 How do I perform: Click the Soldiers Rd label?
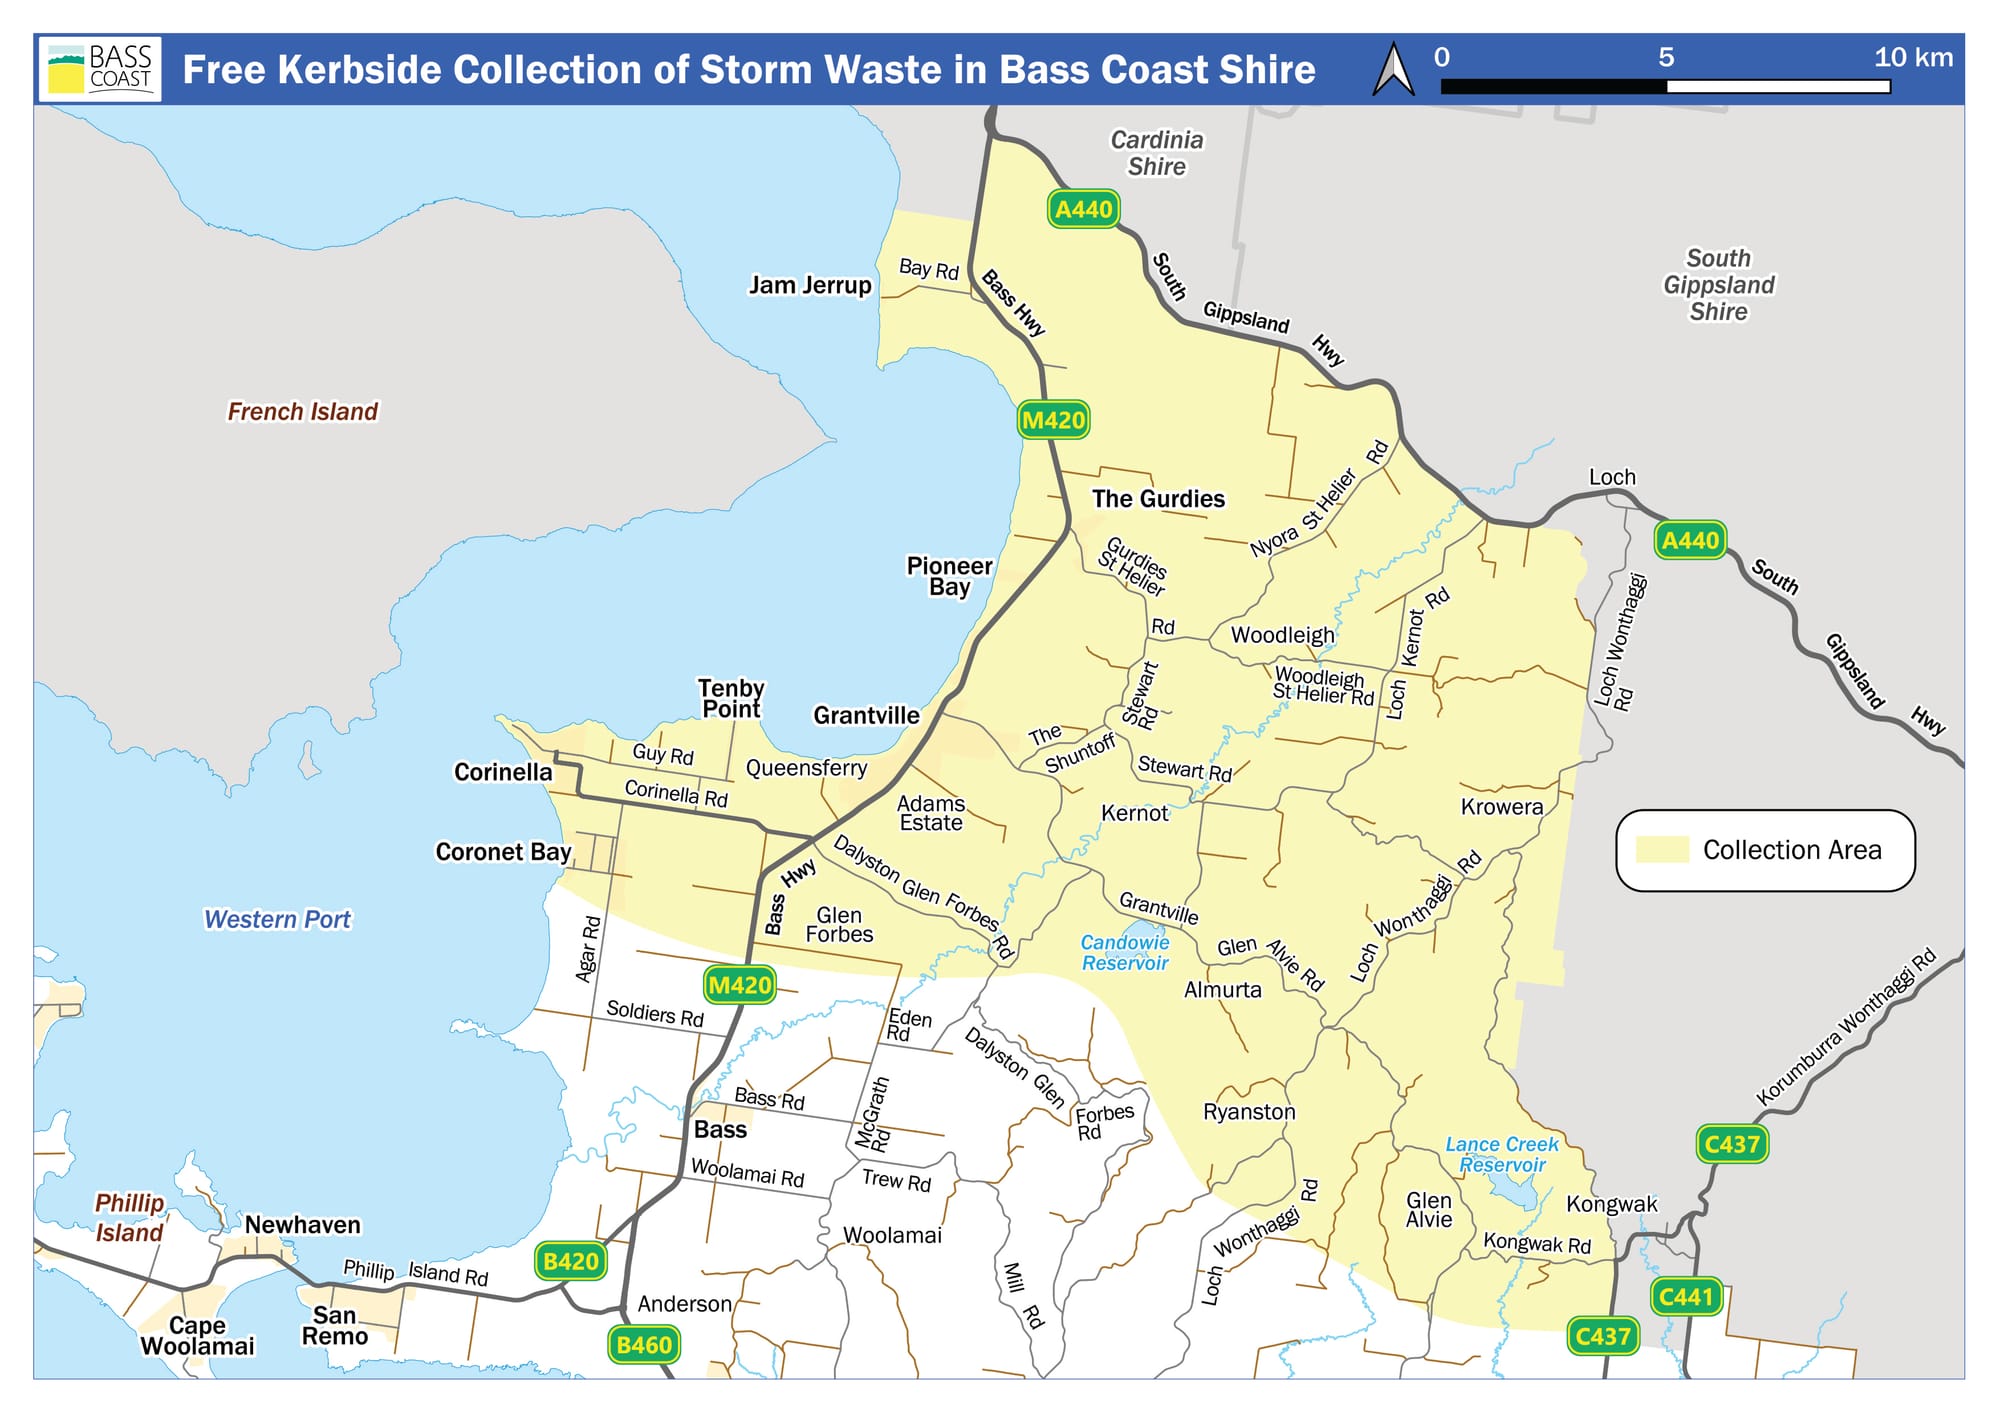[655, 1013]
